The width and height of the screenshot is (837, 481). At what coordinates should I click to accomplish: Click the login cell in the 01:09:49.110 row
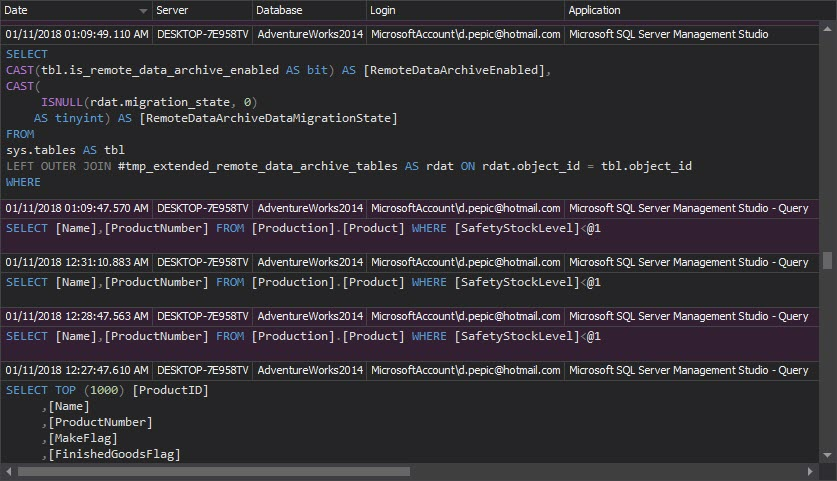coord(465,34)
